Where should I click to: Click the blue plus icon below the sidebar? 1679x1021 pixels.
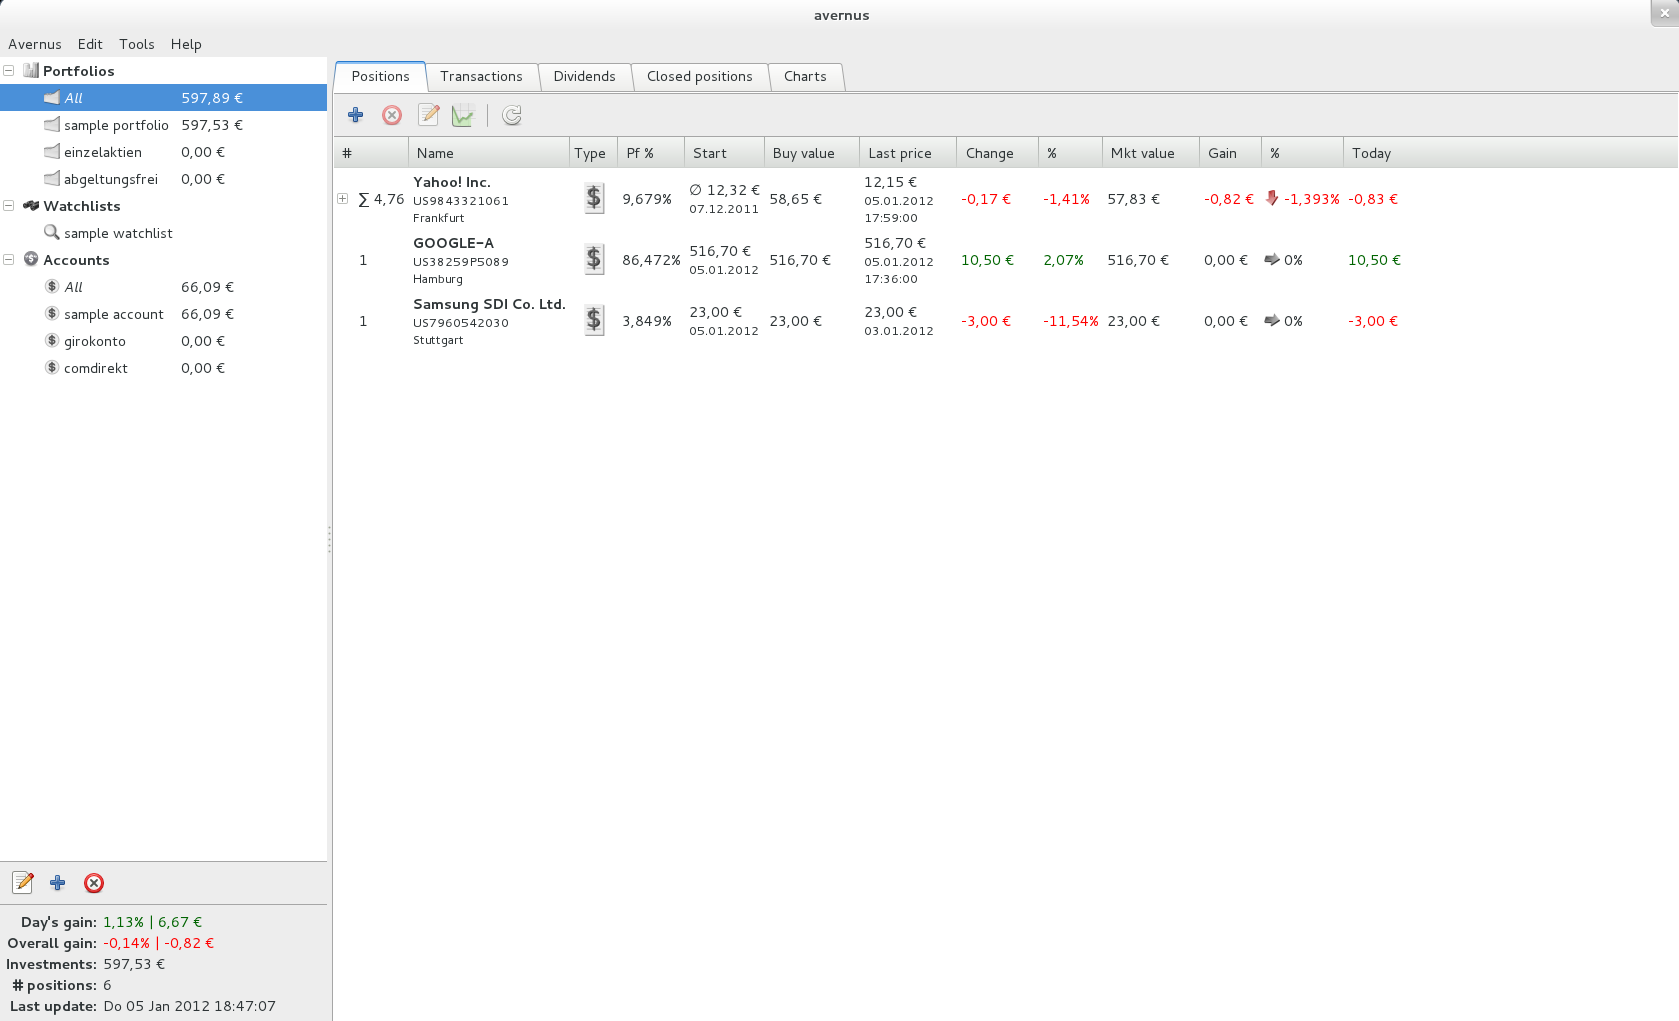coord(58,883)
